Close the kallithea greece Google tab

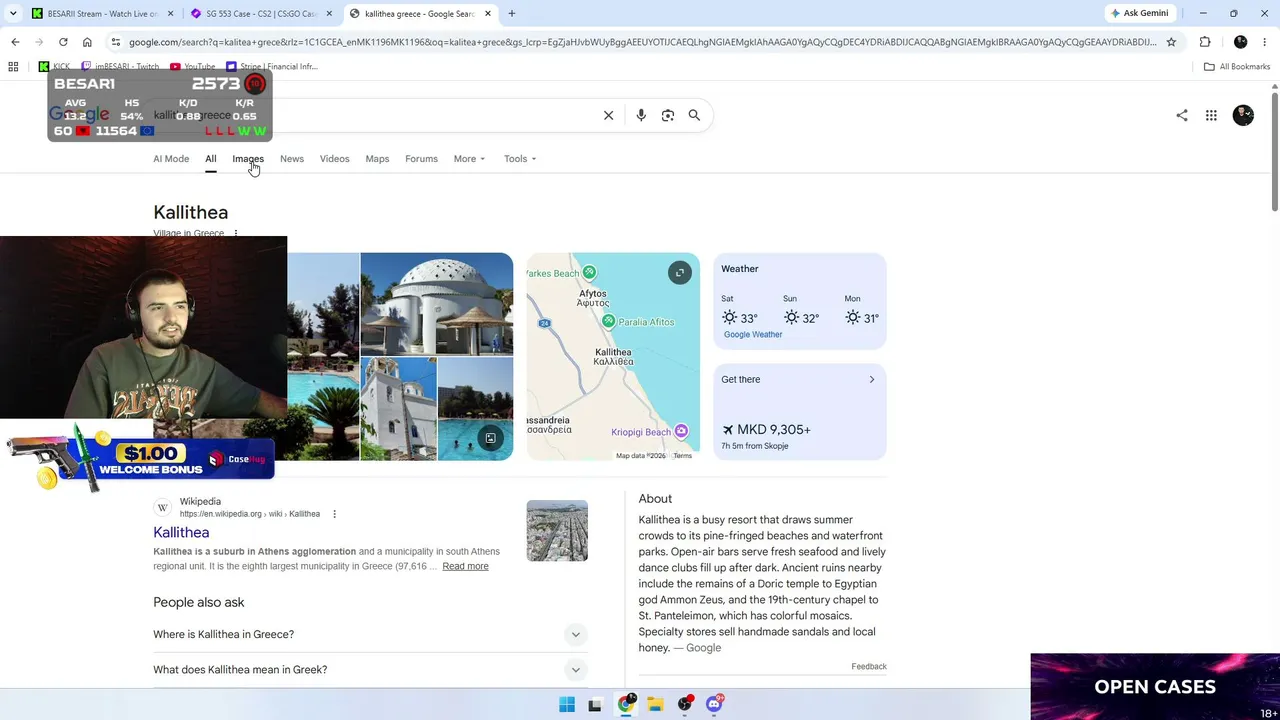[487, 14]
